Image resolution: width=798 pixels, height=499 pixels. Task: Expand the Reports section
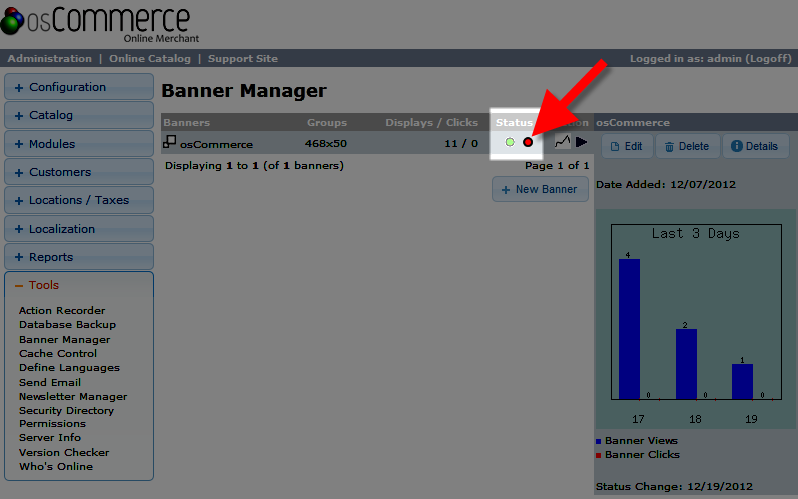(x=79, y=257)
